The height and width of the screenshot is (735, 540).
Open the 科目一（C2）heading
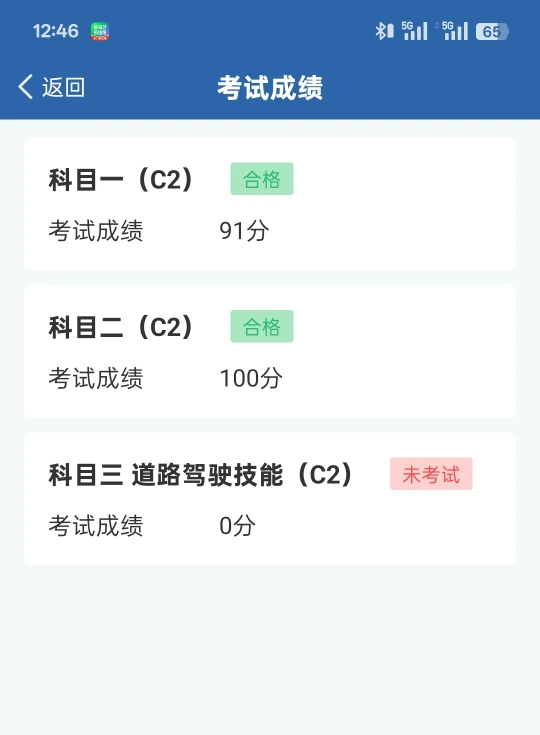point(121,180)
